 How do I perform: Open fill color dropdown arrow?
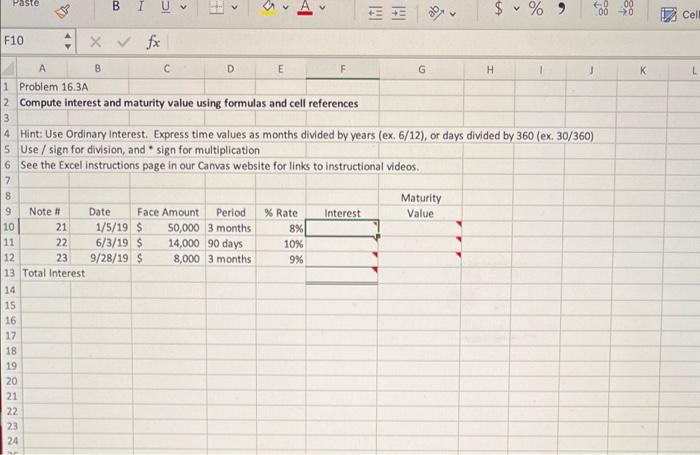pyautogui.click(x=286, y=8)
